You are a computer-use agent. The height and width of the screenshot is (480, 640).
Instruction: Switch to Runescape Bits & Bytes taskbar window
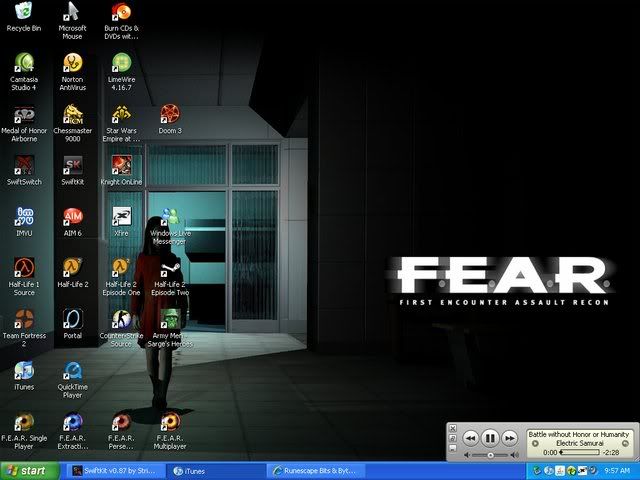pyautogui.click(x=316, y=471)
